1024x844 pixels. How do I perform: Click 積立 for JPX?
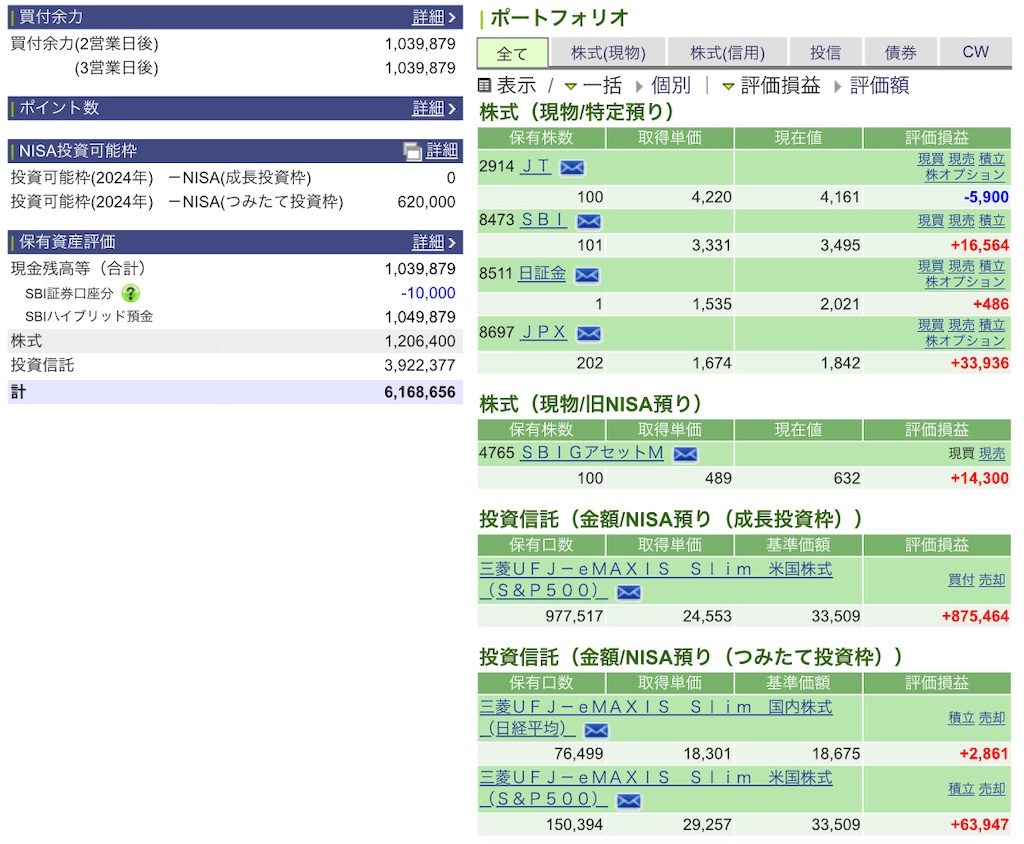[x=992, y=325]
